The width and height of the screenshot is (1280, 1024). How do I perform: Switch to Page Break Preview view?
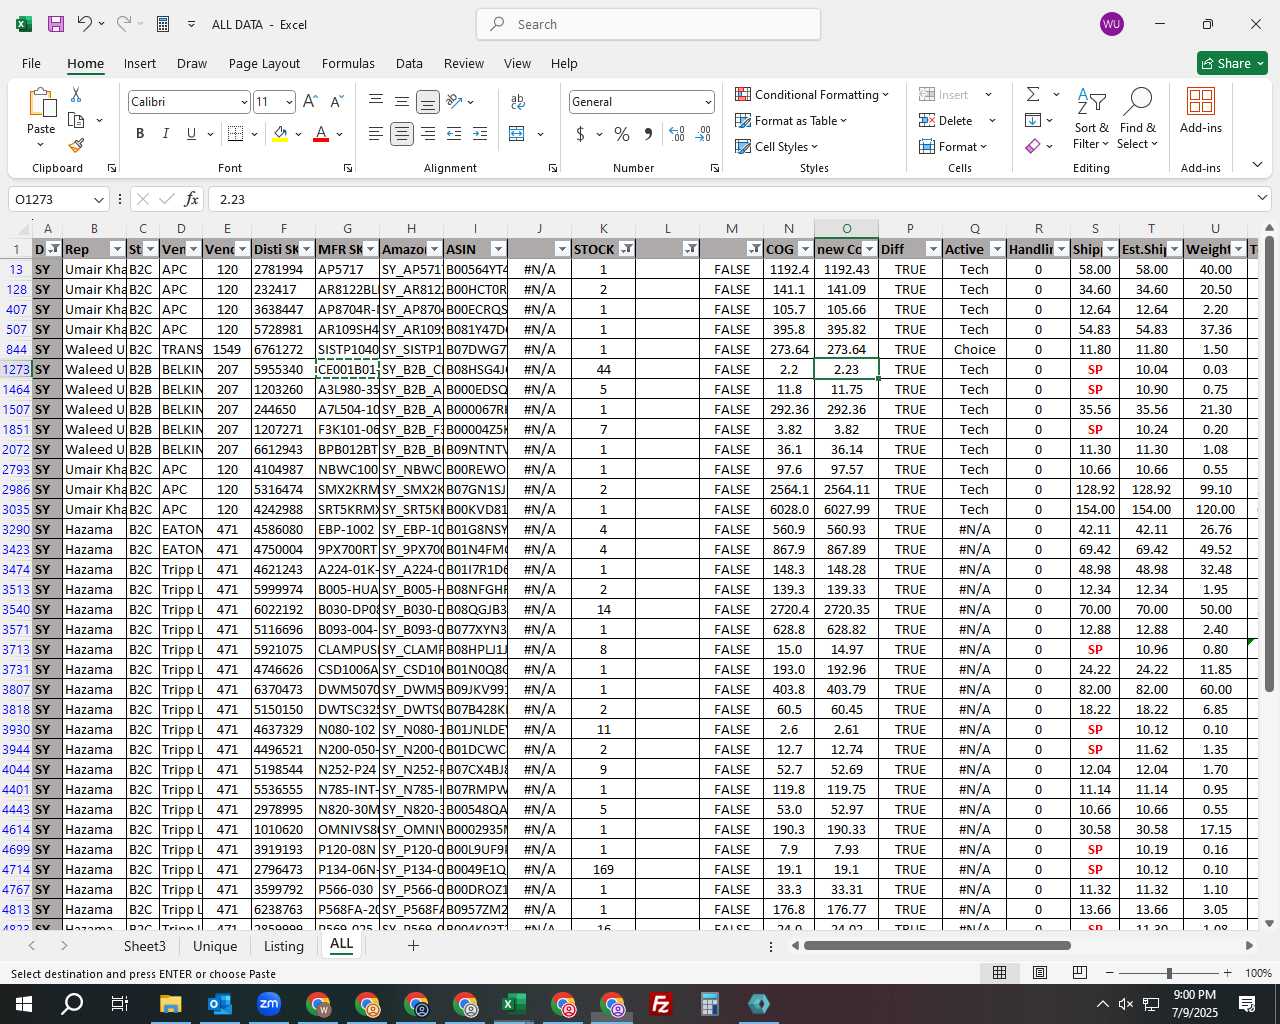click(x=1079, y=973)
